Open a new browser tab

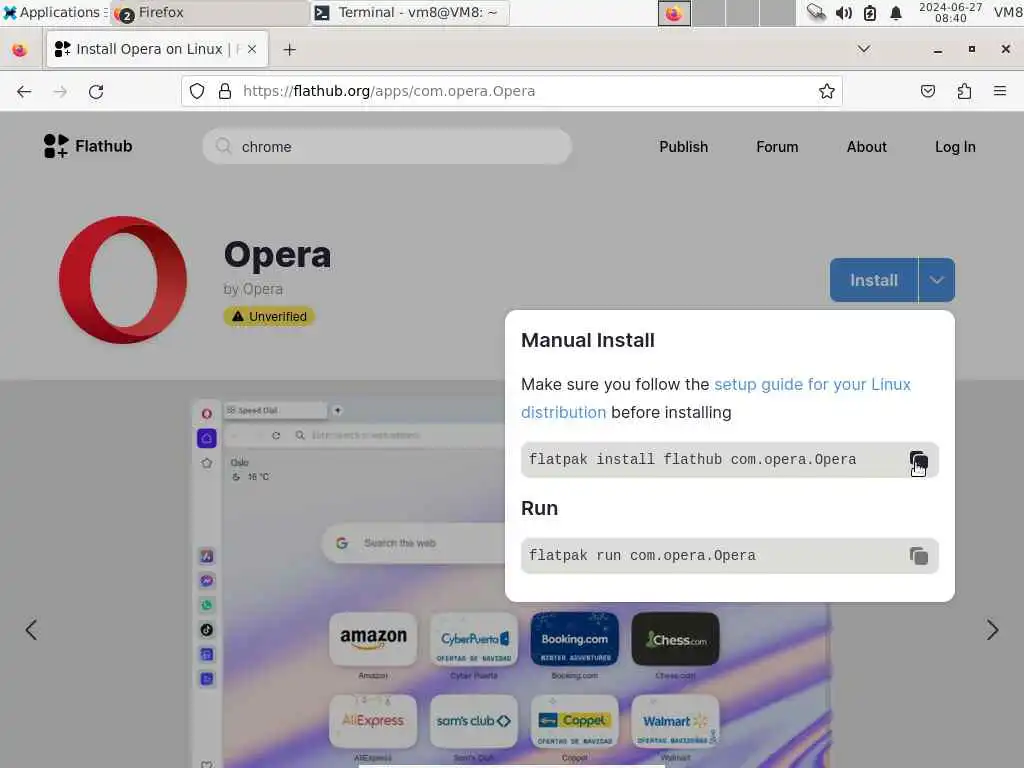[289, 50]
